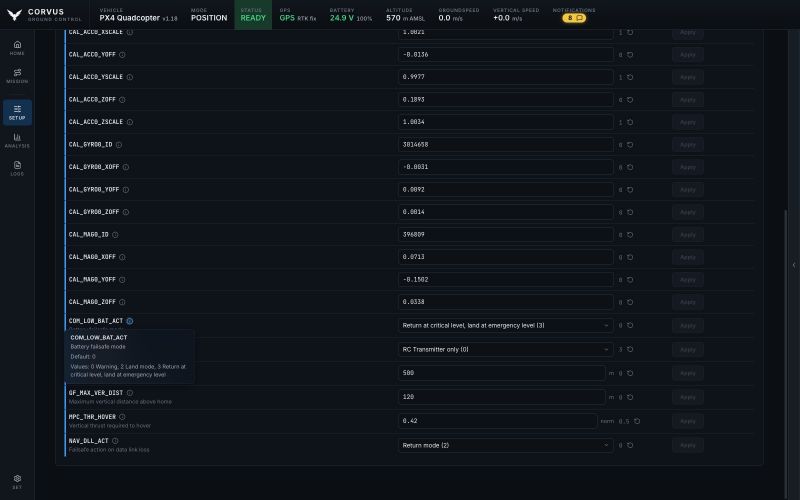Click the PX4 Quadcopter vehicle name

point(130,18)
